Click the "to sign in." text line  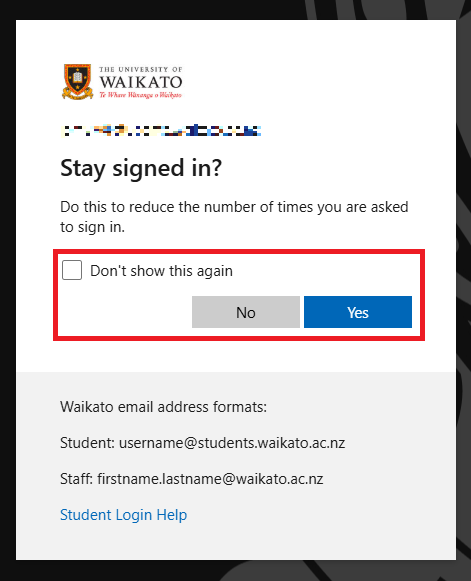(x=92, y=227)
